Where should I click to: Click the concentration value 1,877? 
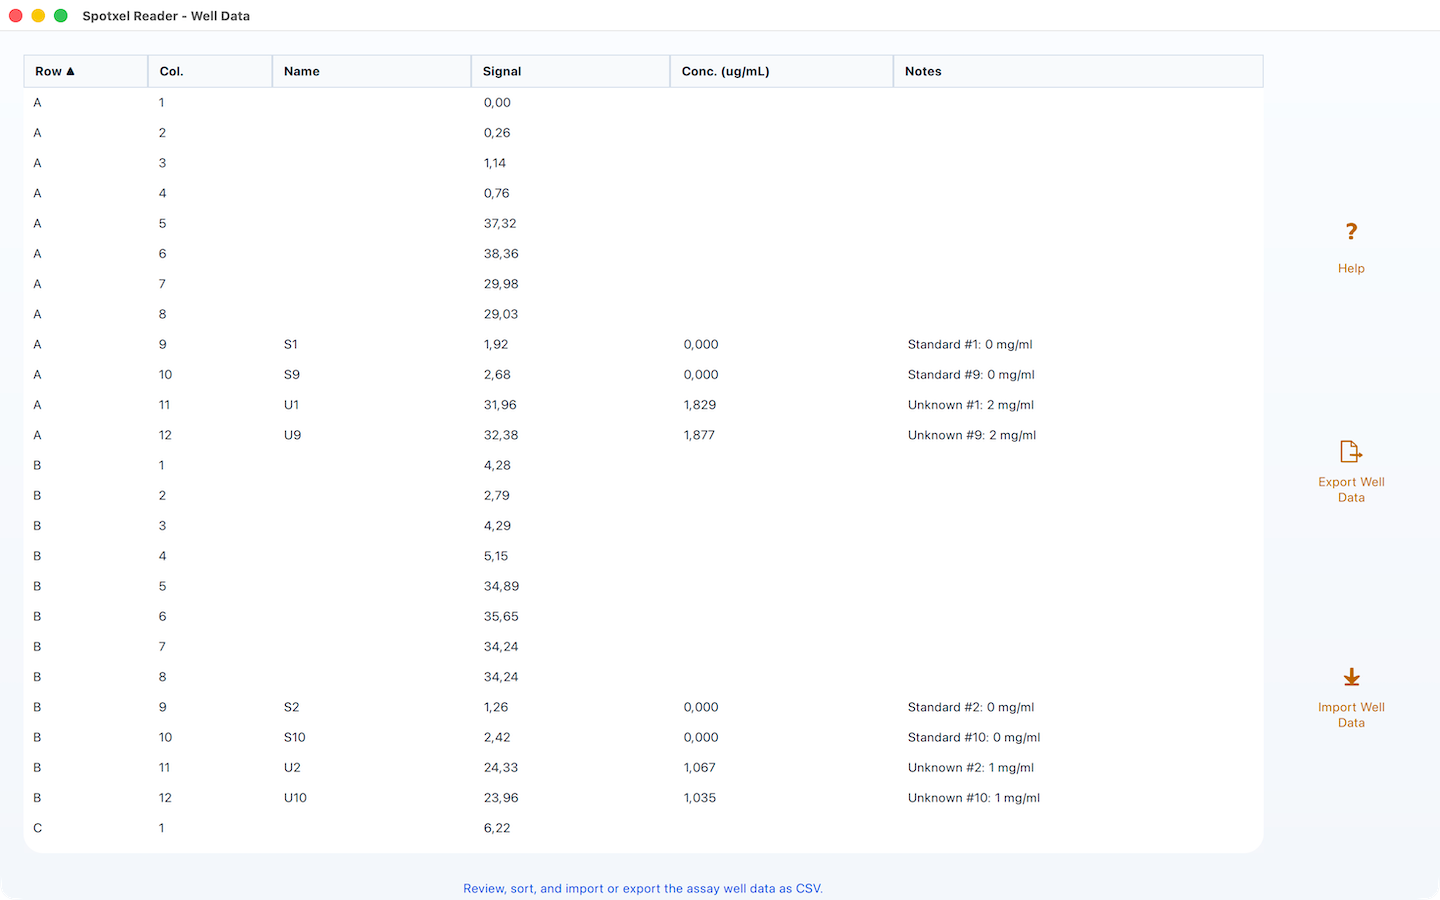click(x=699, y=435)
